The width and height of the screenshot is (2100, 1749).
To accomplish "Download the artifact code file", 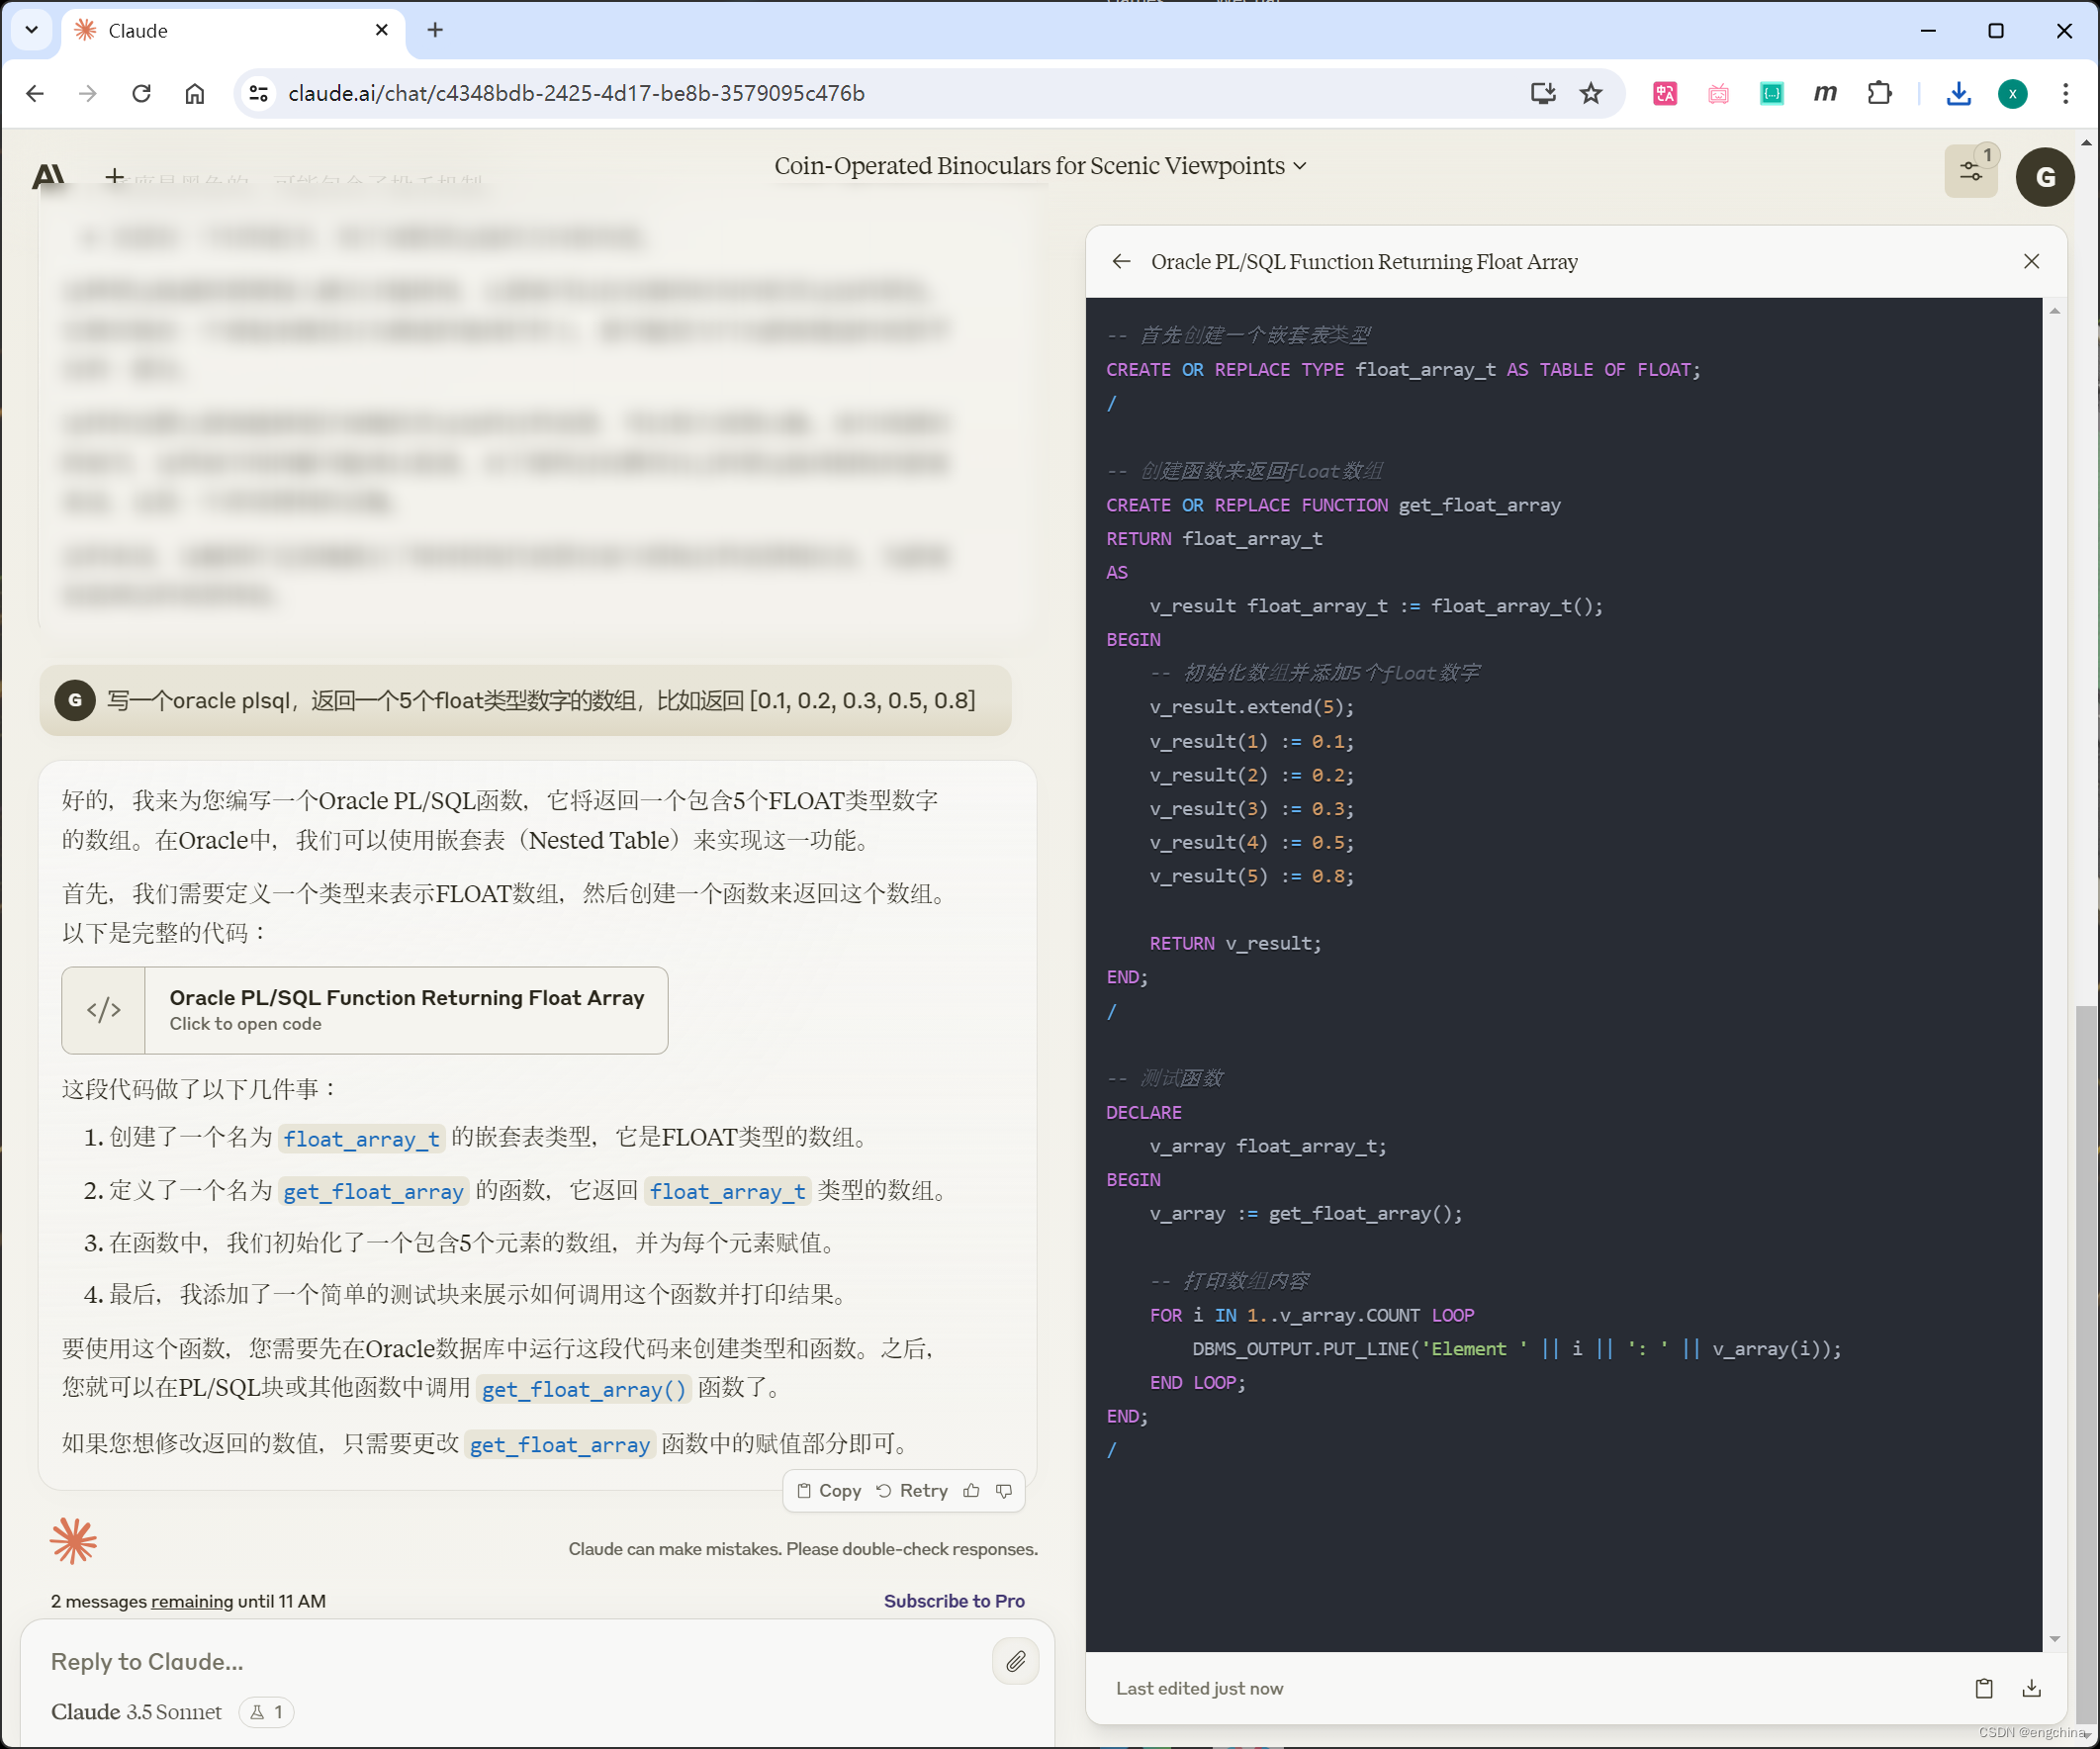I will (x=2031, y=1688).
